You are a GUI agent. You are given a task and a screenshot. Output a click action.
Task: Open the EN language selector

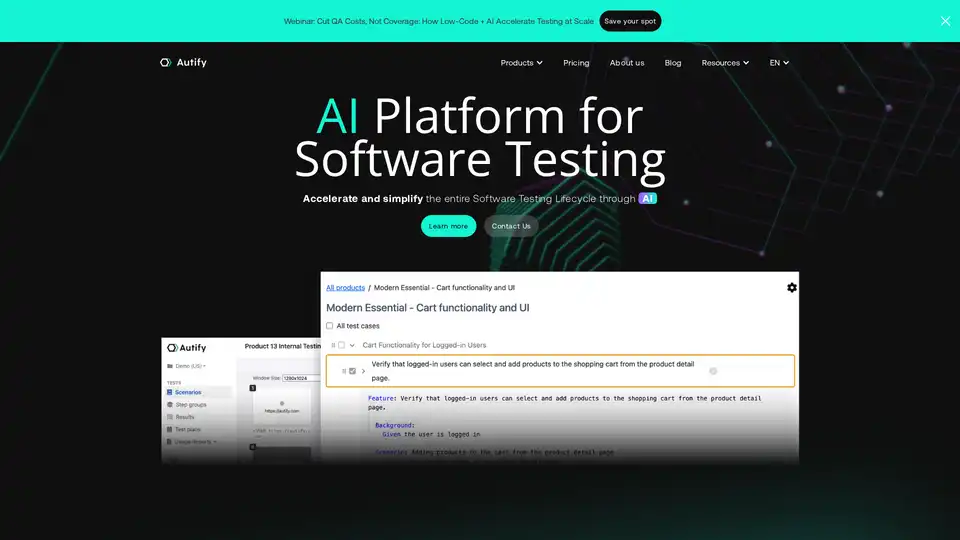[779, 63]
